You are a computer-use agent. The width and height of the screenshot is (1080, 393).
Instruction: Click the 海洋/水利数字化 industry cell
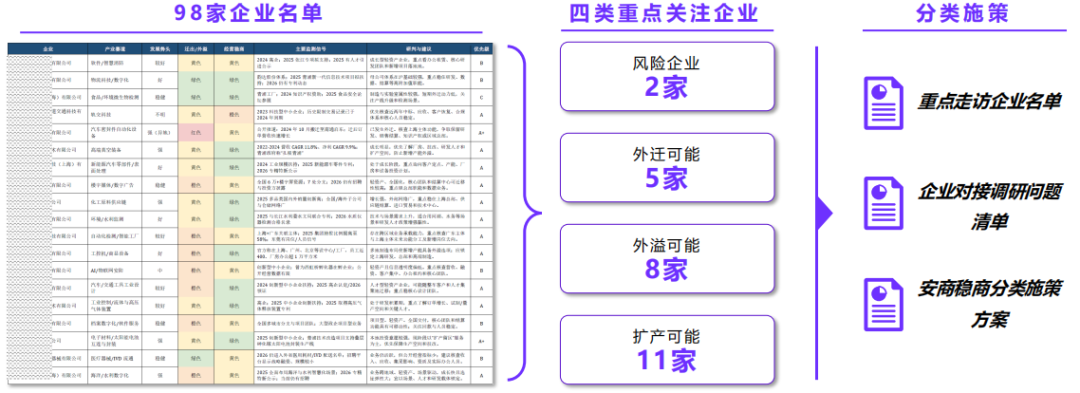pos(115,375)
